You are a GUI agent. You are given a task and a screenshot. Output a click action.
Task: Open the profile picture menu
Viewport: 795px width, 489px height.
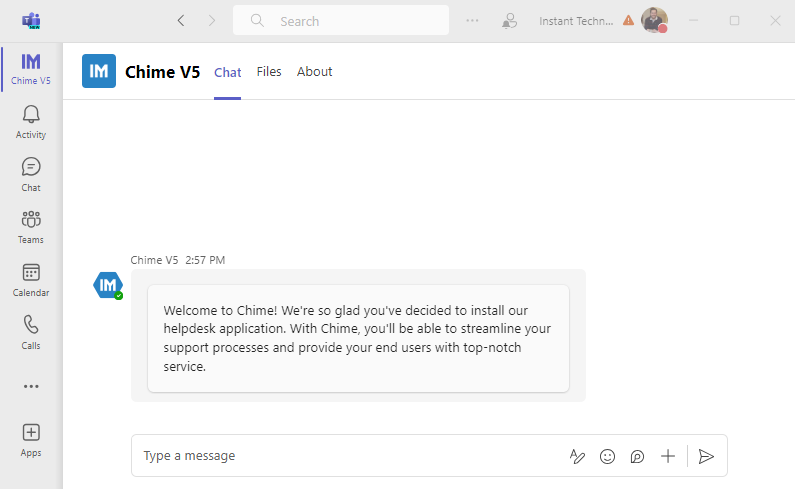[x=654, y=20]
